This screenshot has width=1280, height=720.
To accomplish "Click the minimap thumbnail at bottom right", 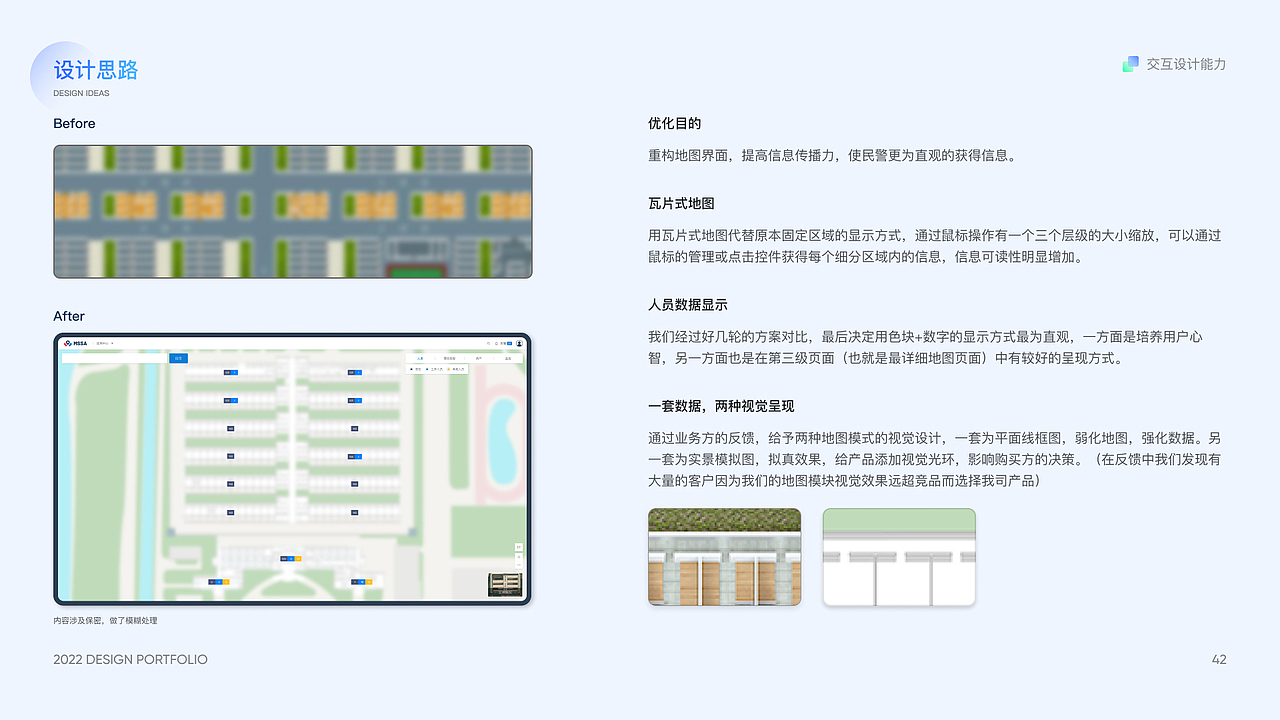I will click(503, 583).
